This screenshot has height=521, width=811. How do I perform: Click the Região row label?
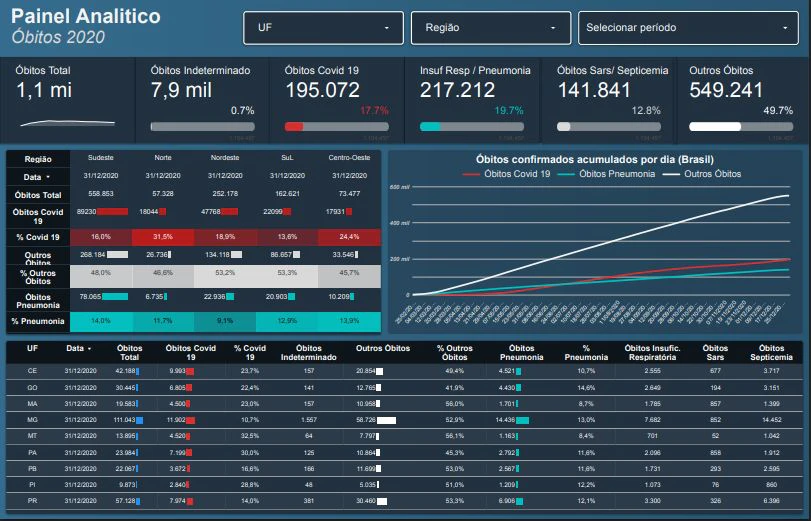[38, 159]
